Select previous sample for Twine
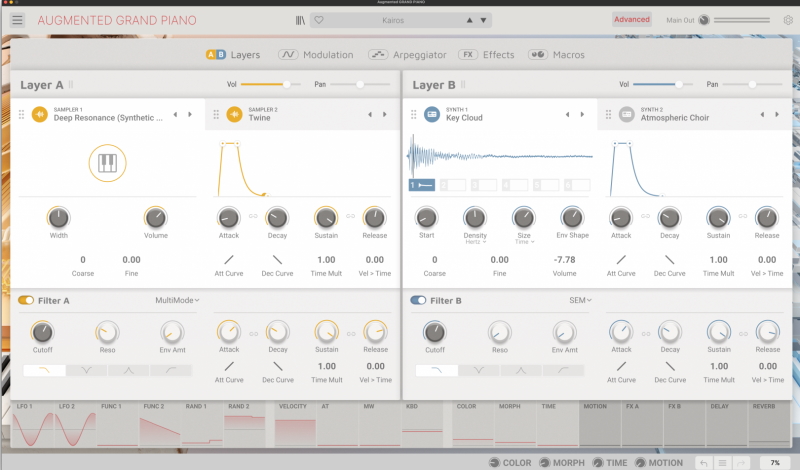 click(x=370, y=114)
